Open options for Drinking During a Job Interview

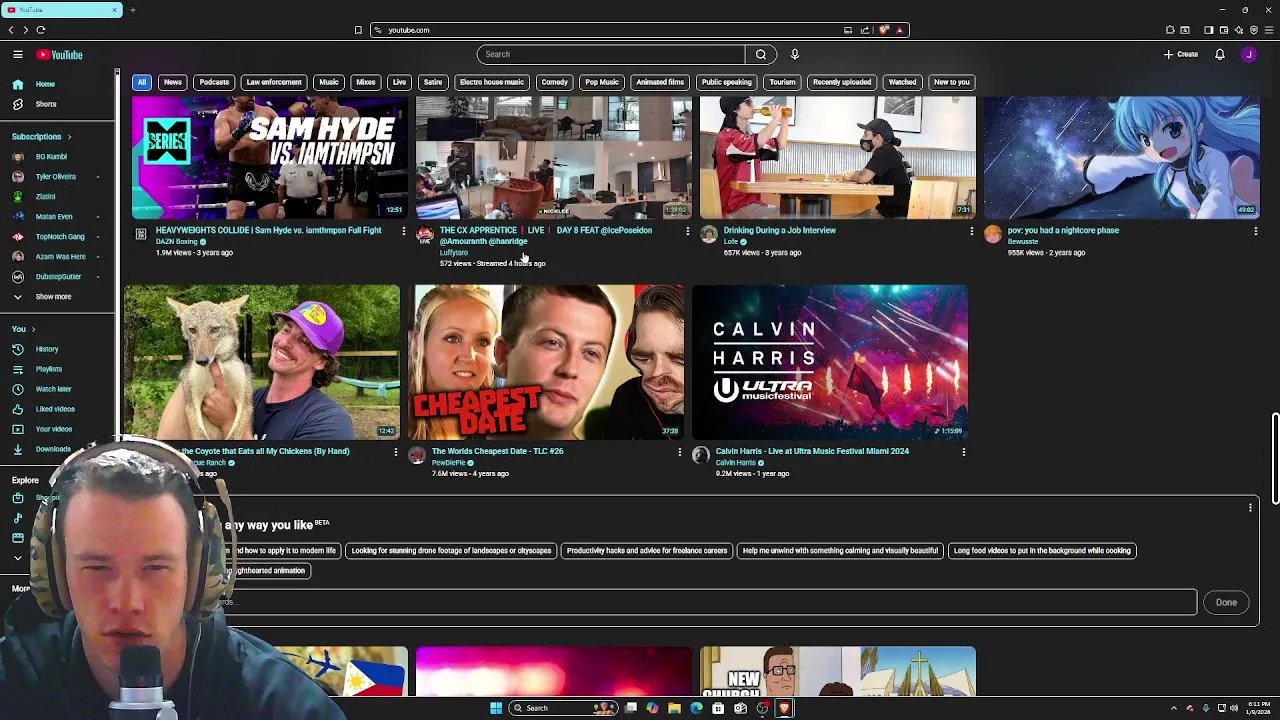click(971, 231)
